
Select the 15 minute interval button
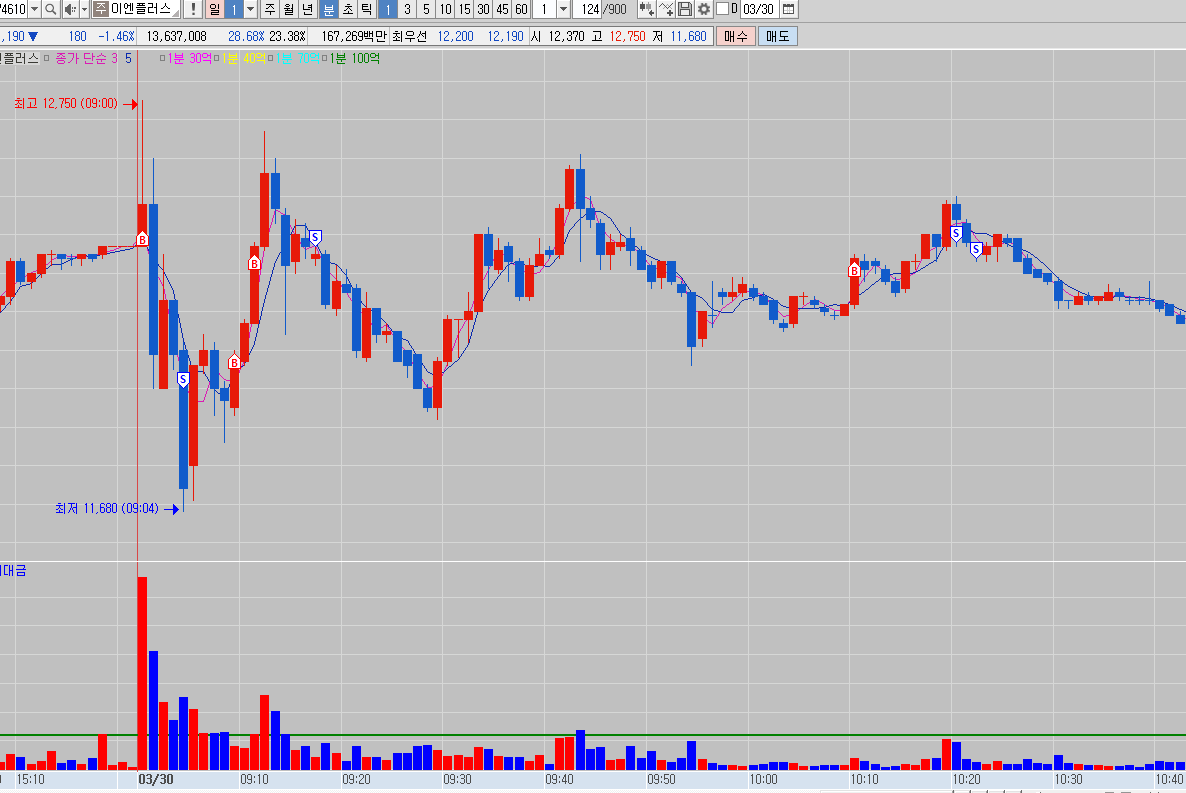point(464,9)
